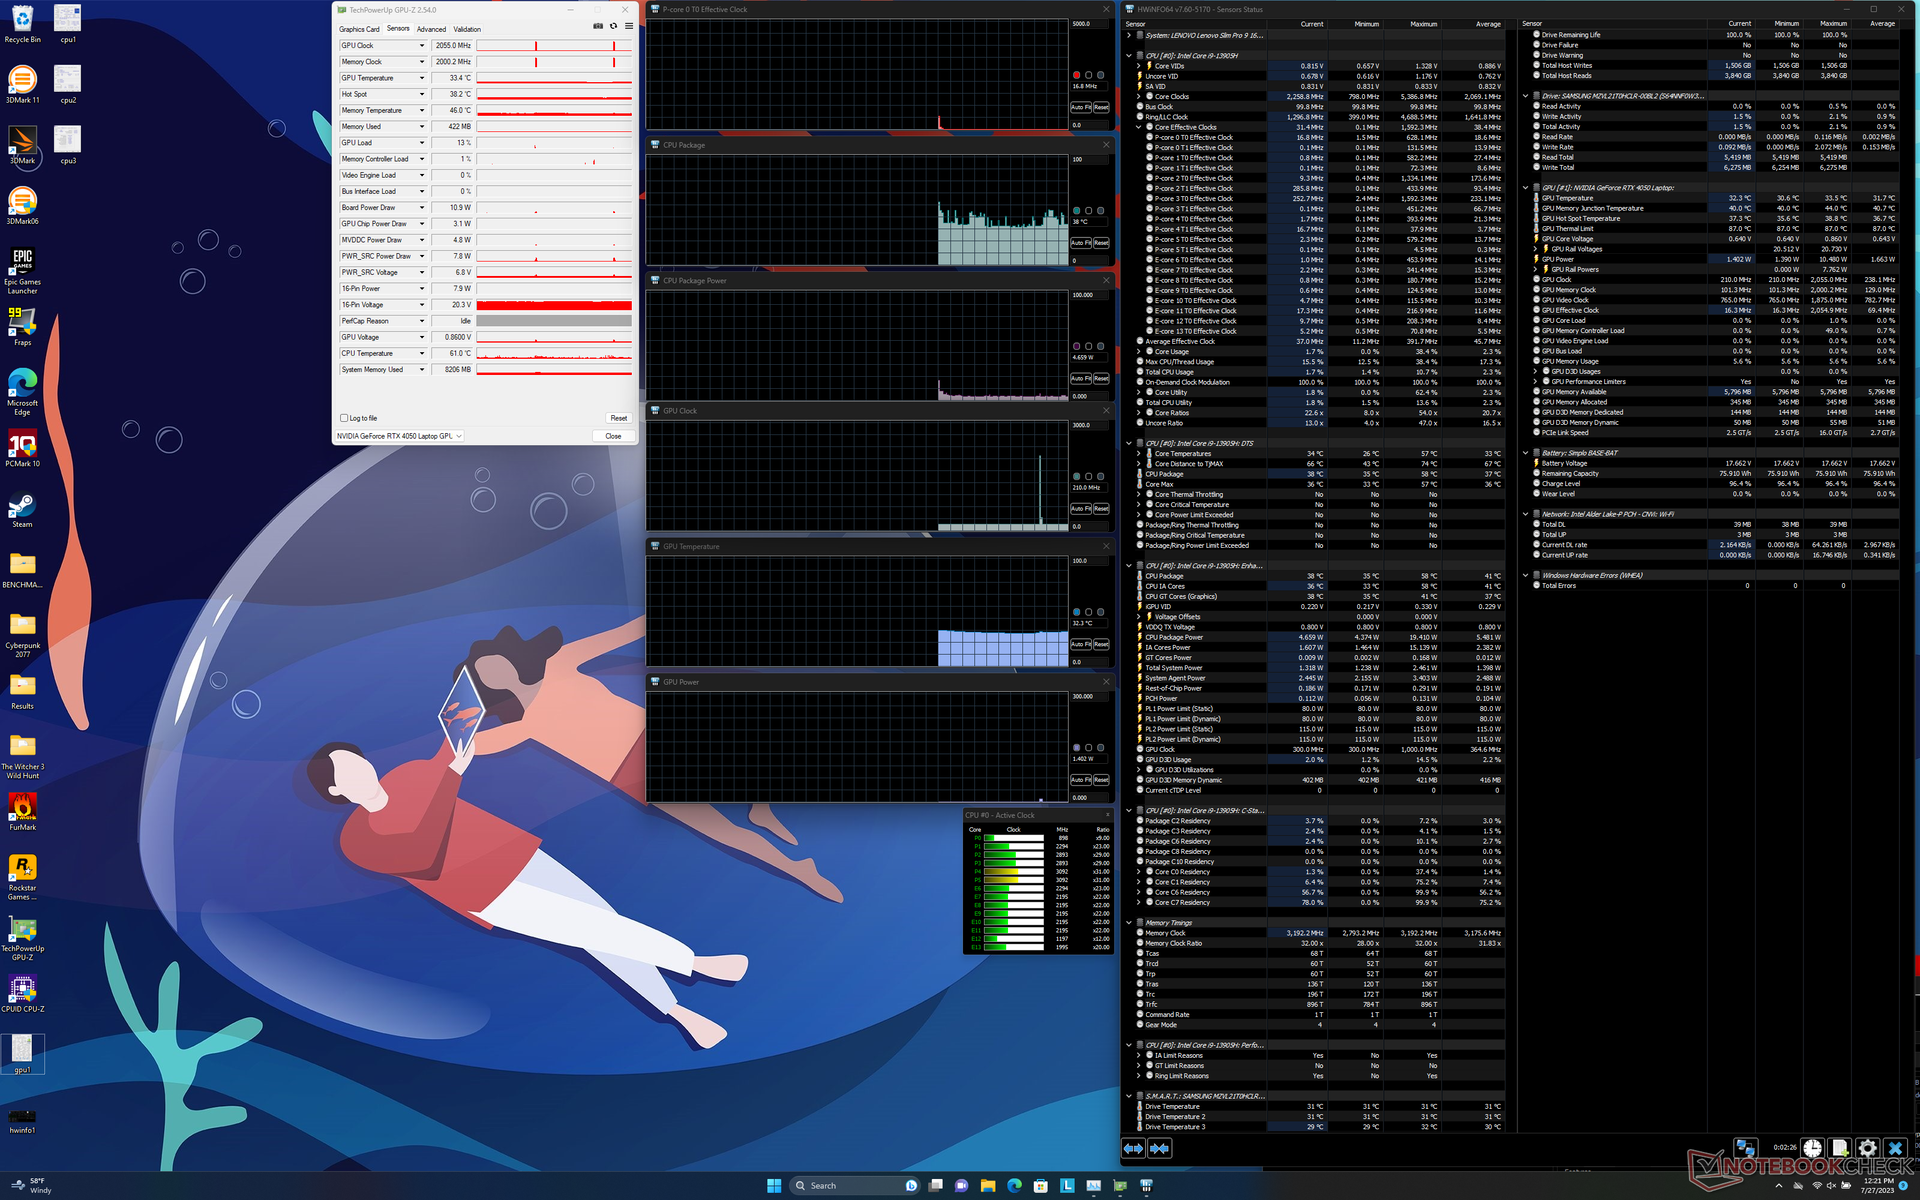Open Validation tab in GPU-Z
The width and height of the screenshot is (1920, 1200).
click(x=467, y=29)
